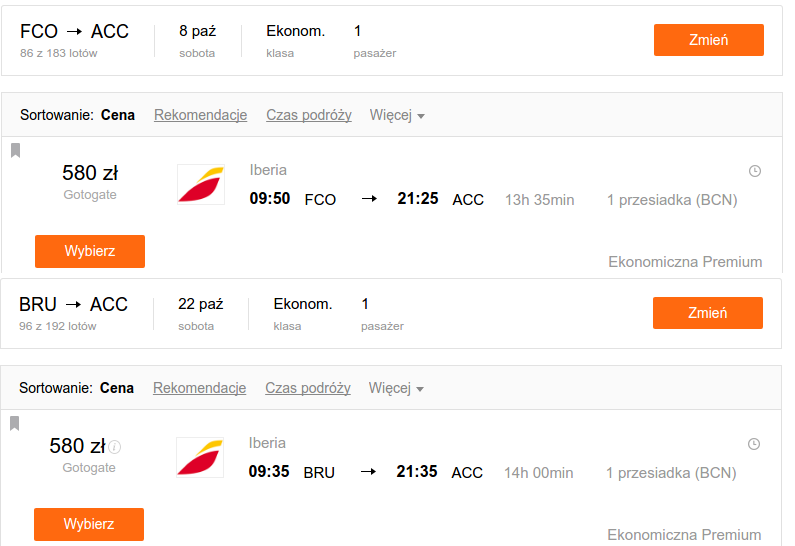Click Zmień button for FCO to ACC search
This screenshot has width=795, height=546.
709,40
